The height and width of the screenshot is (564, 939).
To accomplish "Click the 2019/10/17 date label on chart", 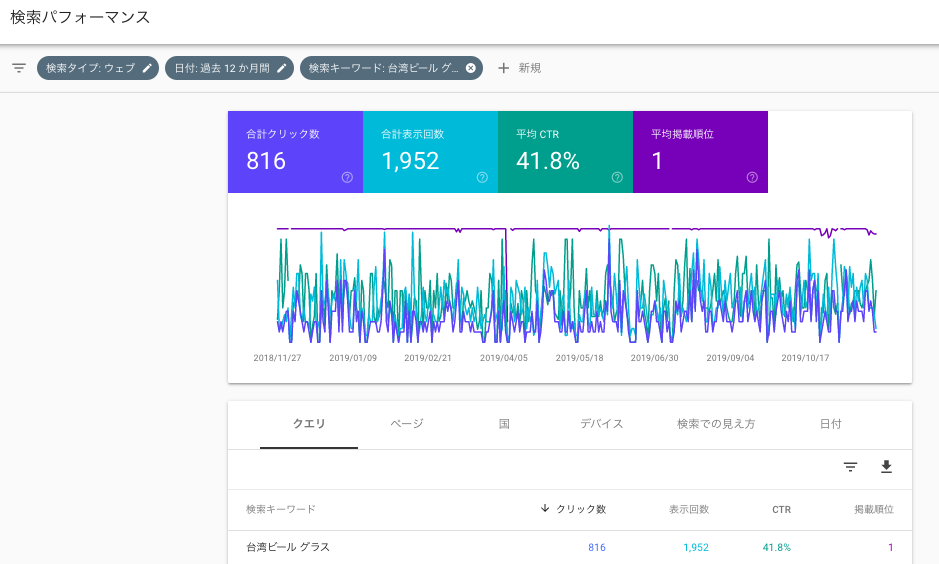I will 805,358.
